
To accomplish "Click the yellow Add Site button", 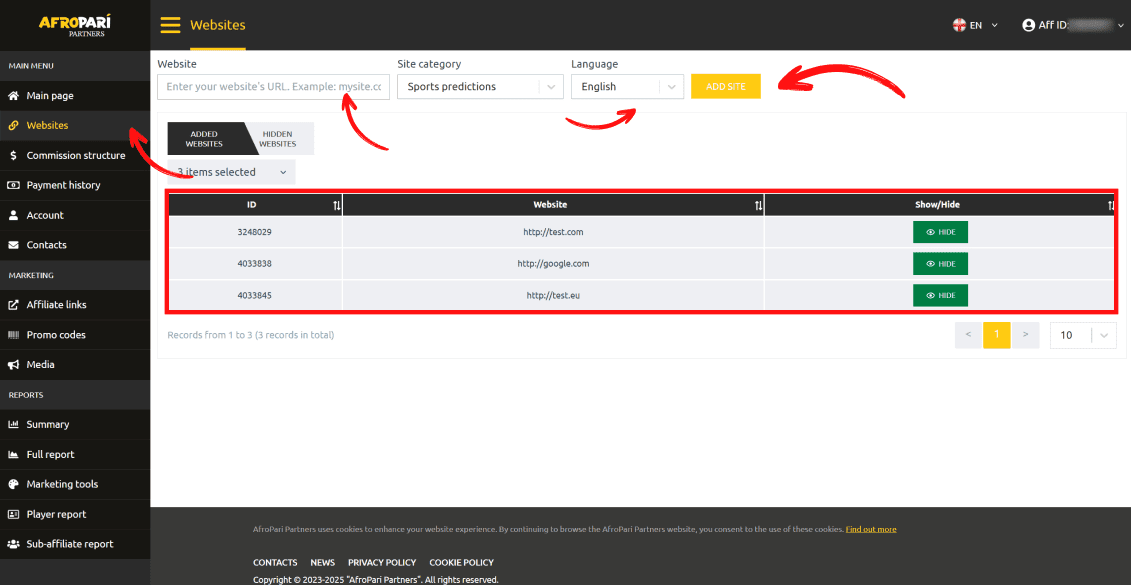I will click(725, 87).
